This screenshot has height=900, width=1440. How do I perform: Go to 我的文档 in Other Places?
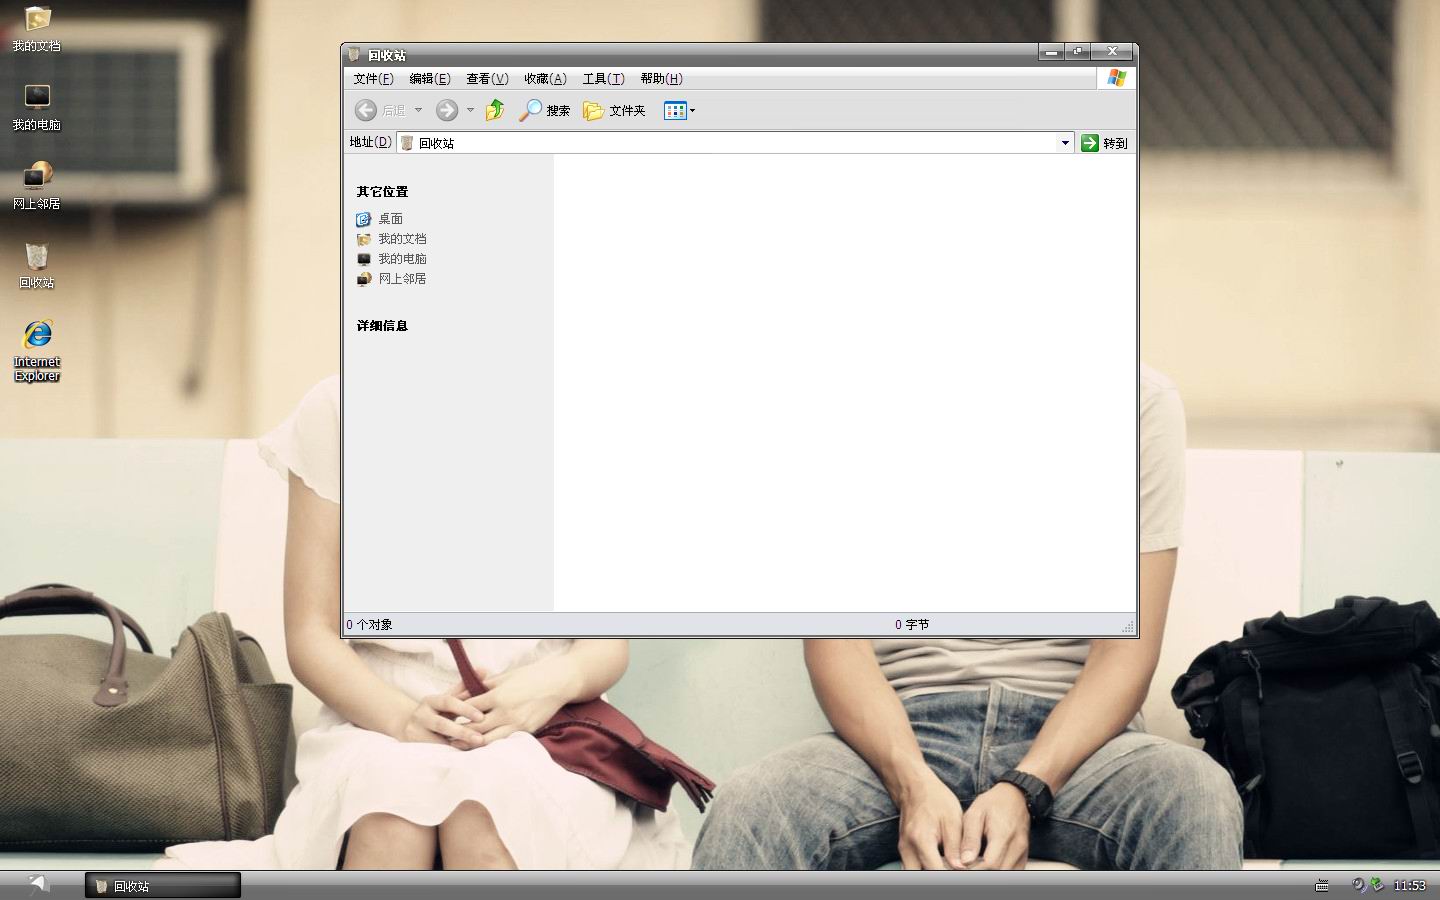pyautogui.click(x=392, y=239)
